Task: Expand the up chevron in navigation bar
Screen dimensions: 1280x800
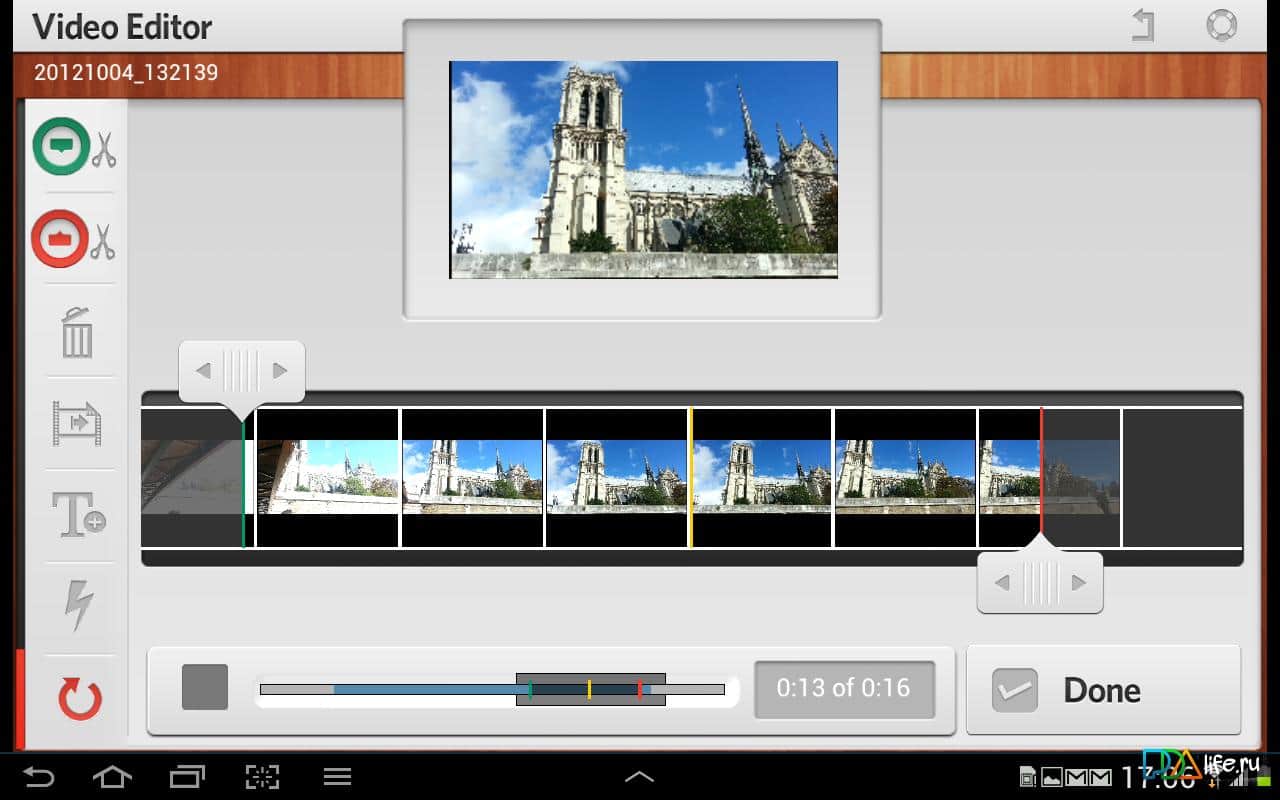Action: tap(639, 777)
